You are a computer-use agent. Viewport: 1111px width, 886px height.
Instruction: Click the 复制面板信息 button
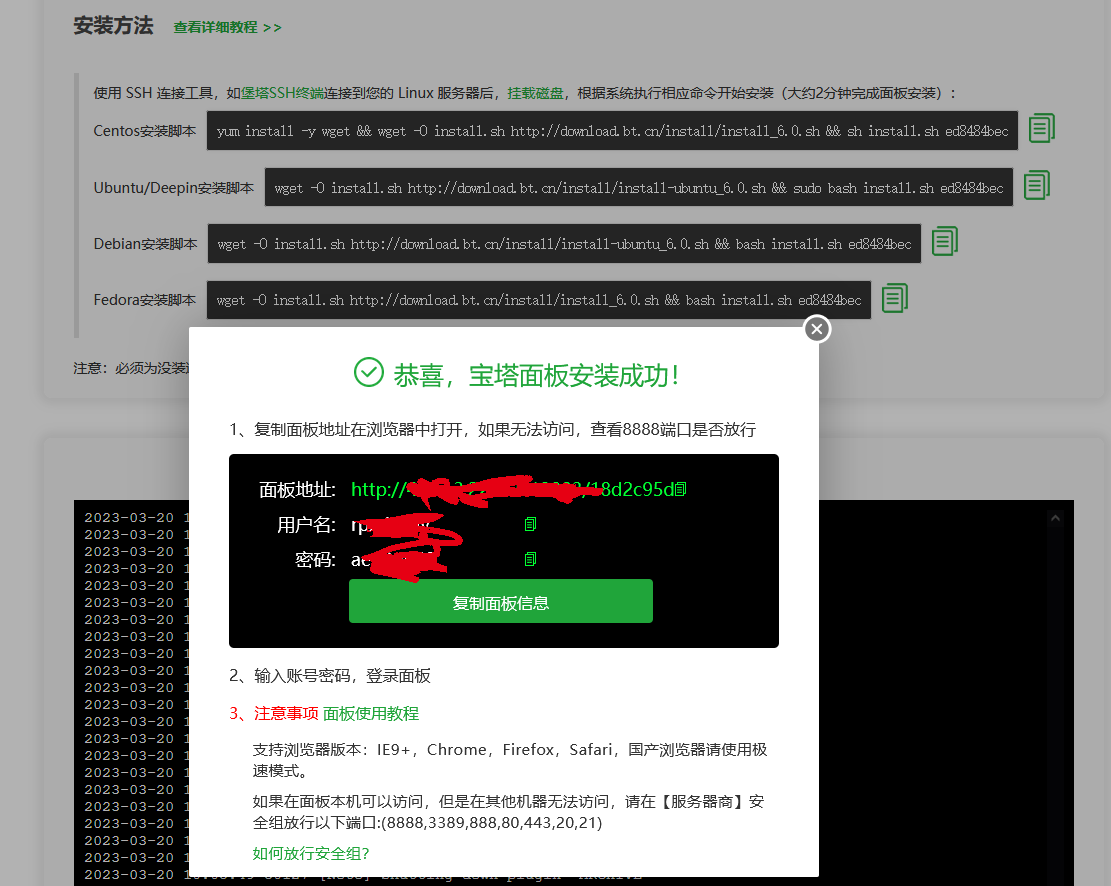pos(500,601)
